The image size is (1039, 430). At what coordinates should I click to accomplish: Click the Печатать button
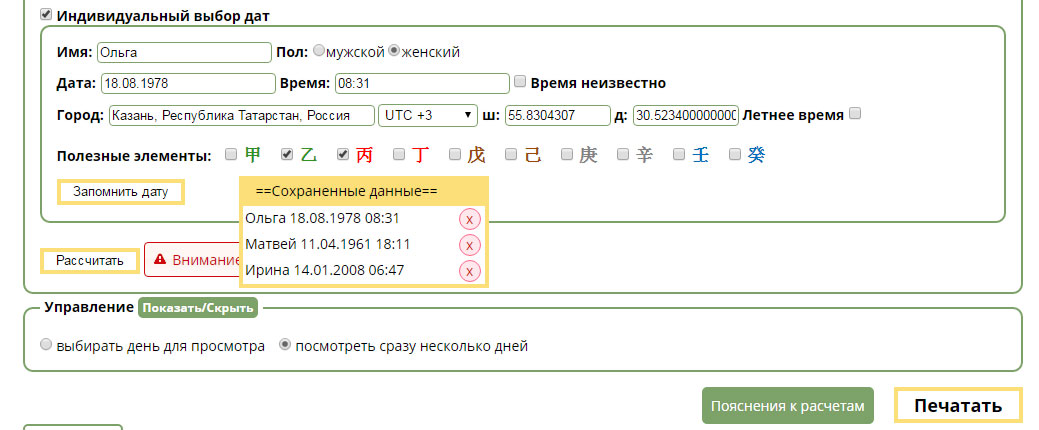958,405
